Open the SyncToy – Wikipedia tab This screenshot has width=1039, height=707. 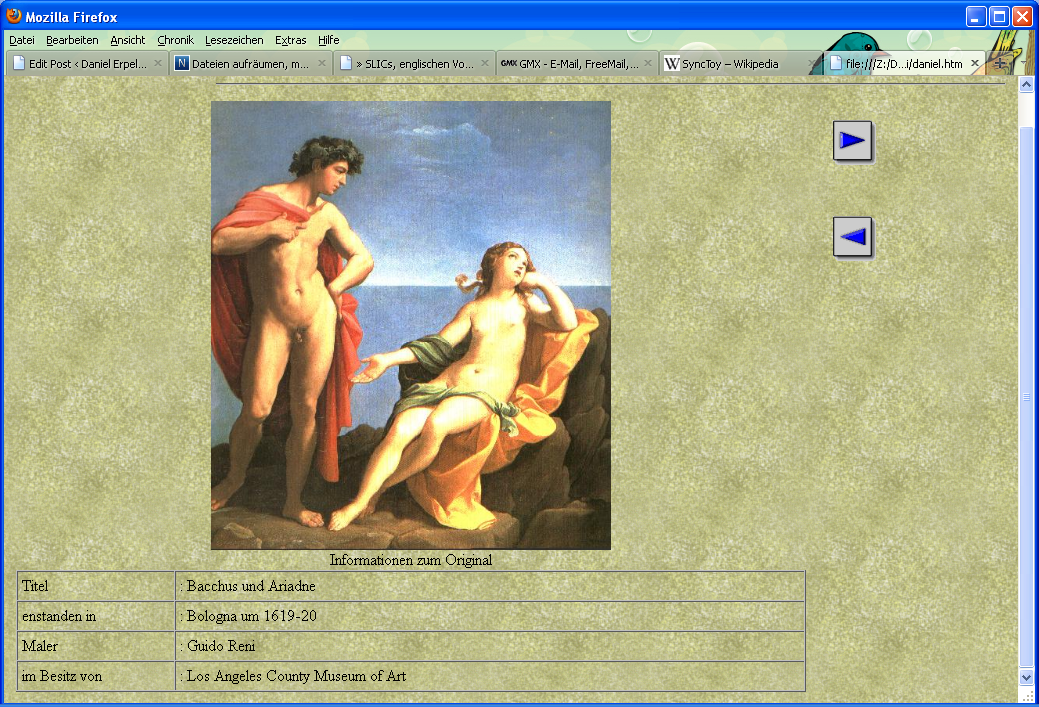[730, 63]
